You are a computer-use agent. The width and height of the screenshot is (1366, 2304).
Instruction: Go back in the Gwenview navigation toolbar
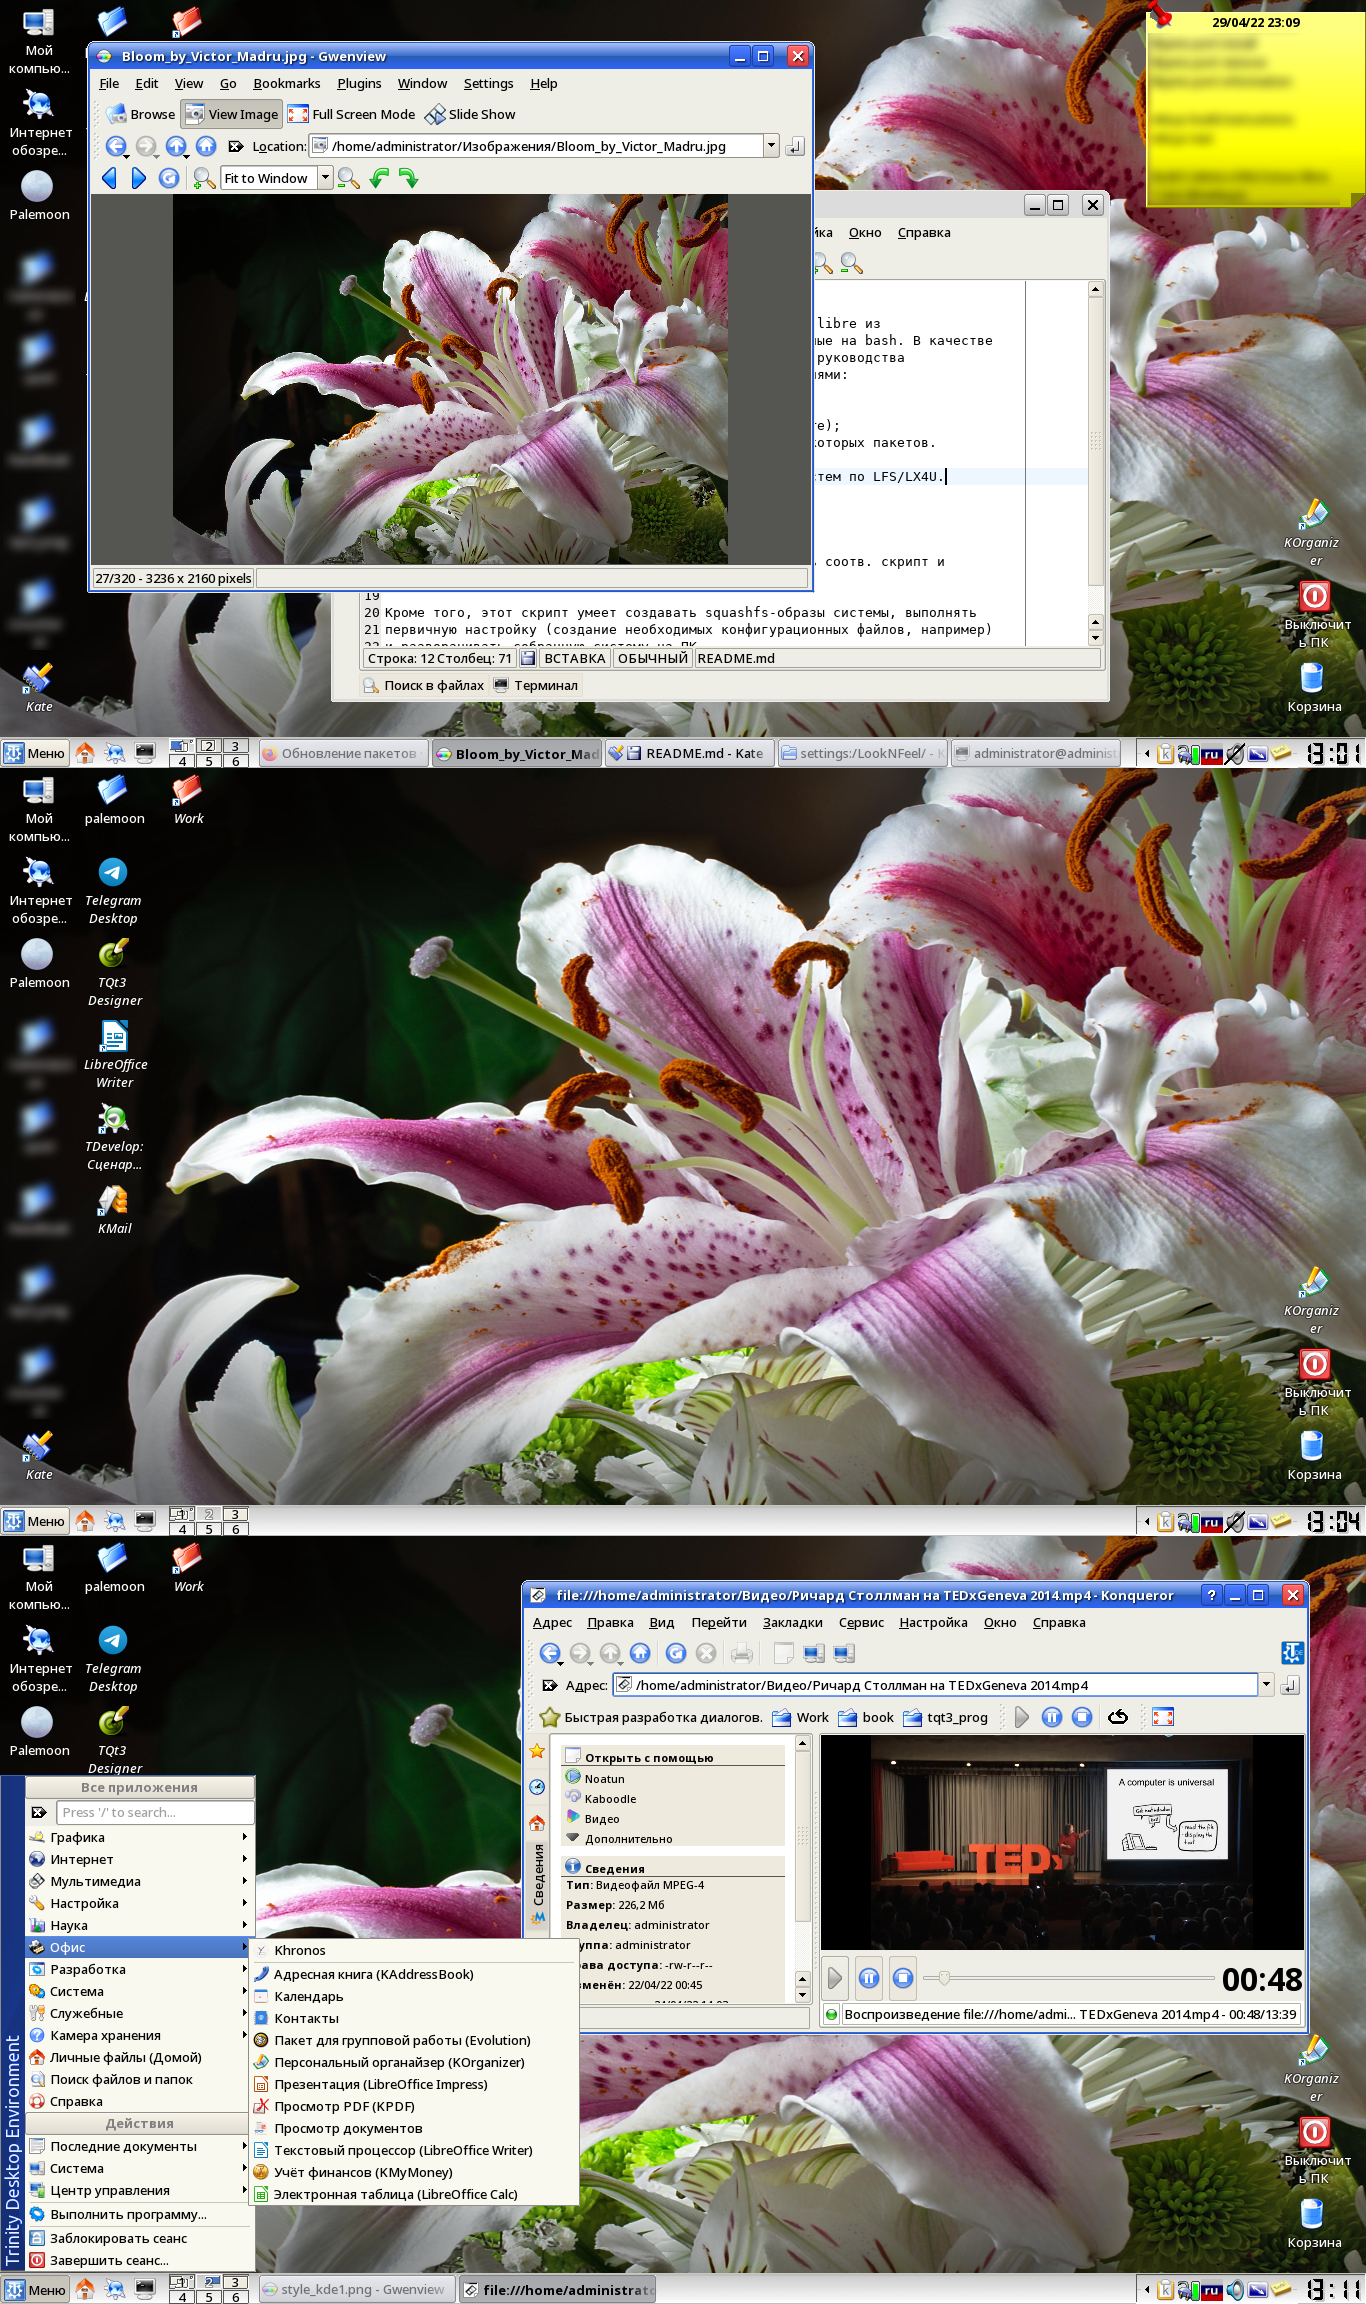[116, 146]
